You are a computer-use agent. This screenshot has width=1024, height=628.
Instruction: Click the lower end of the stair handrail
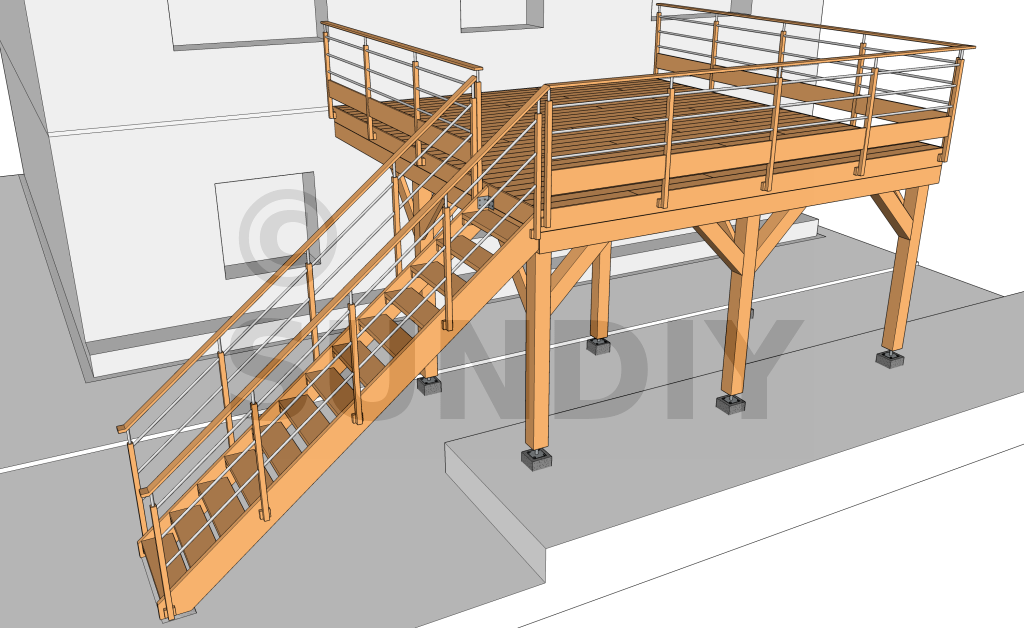click(124, 427)
